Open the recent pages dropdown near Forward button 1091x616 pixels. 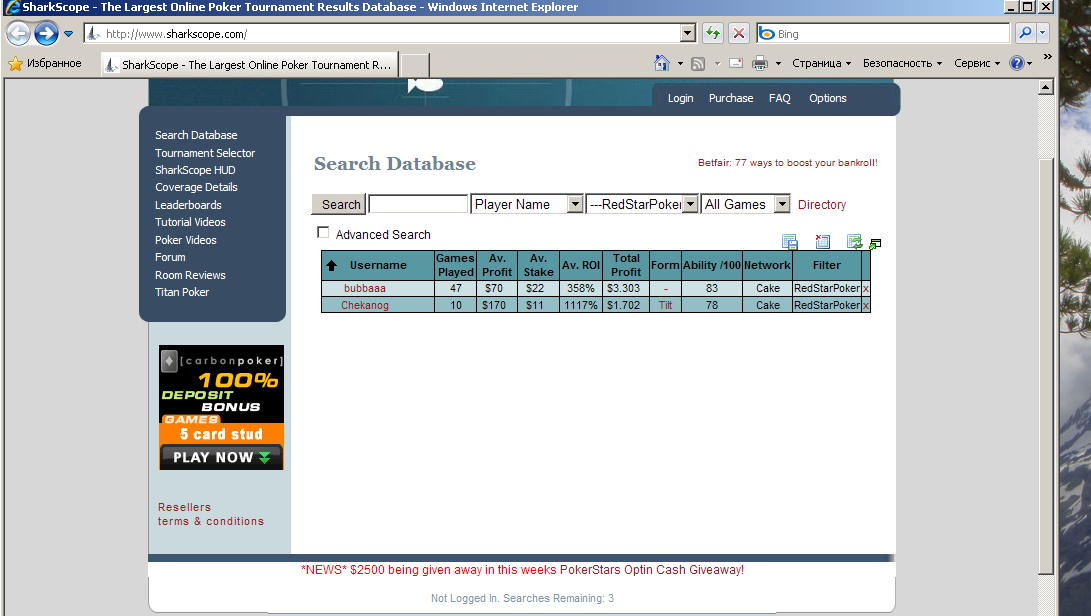[x=68, y=33]
